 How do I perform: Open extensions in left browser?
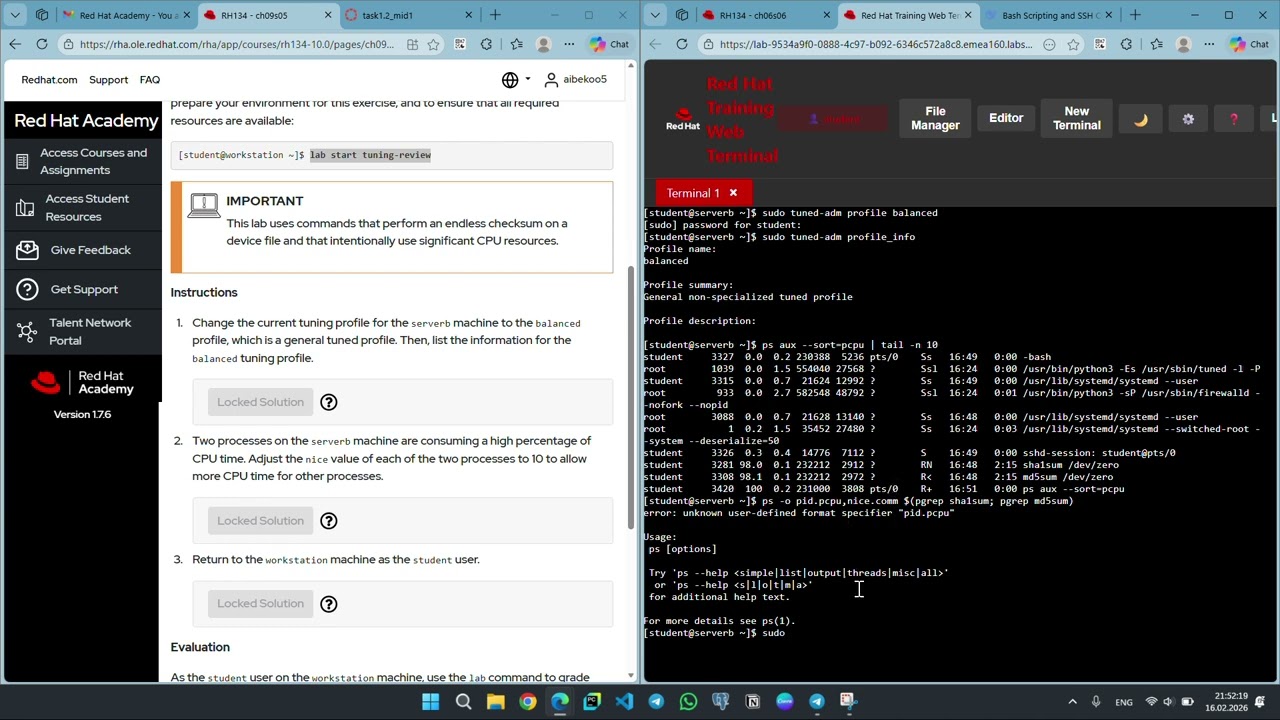coord(486,44)
